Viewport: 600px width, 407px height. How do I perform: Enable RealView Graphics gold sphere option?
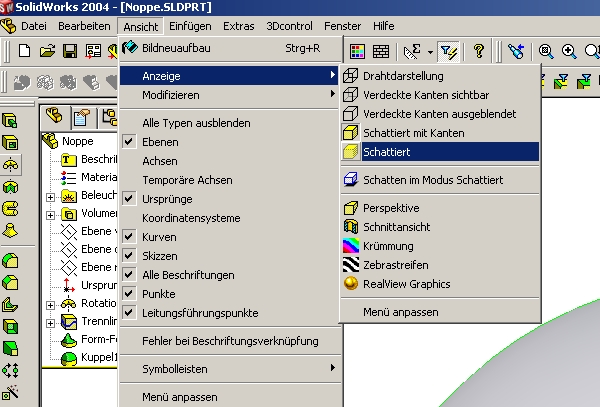440,284
